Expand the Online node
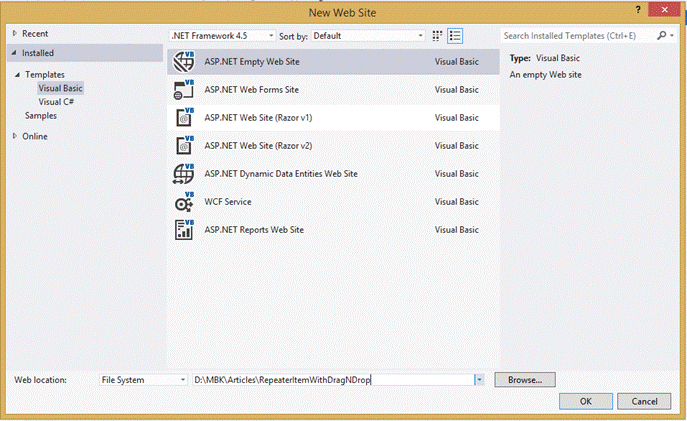The height and width of the screenshot is (421, 687). [15, 136]
